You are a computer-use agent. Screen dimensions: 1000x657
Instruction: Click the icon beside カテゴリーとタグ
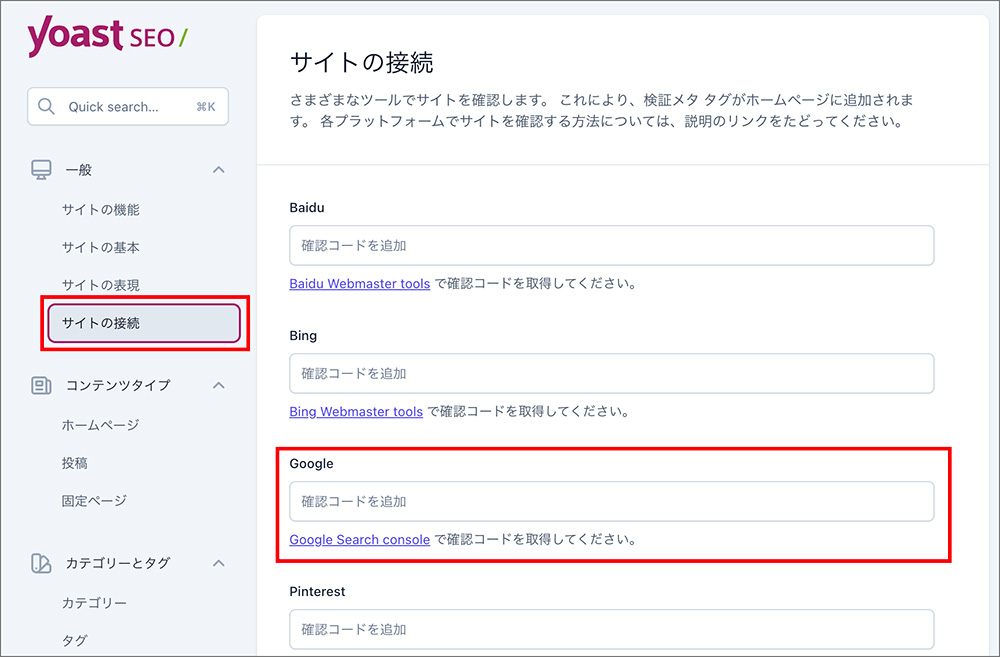[x=41, y=563]
